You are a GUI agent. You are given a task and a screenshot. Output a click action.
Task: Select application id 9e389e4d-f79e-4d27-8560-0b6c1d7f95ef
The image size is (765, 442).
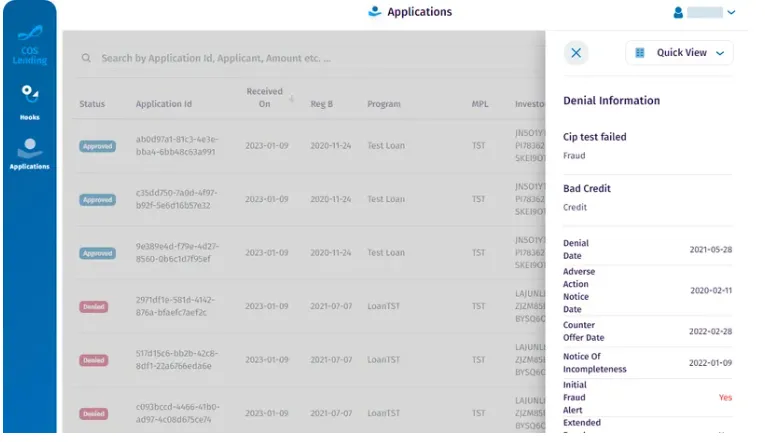177,252
